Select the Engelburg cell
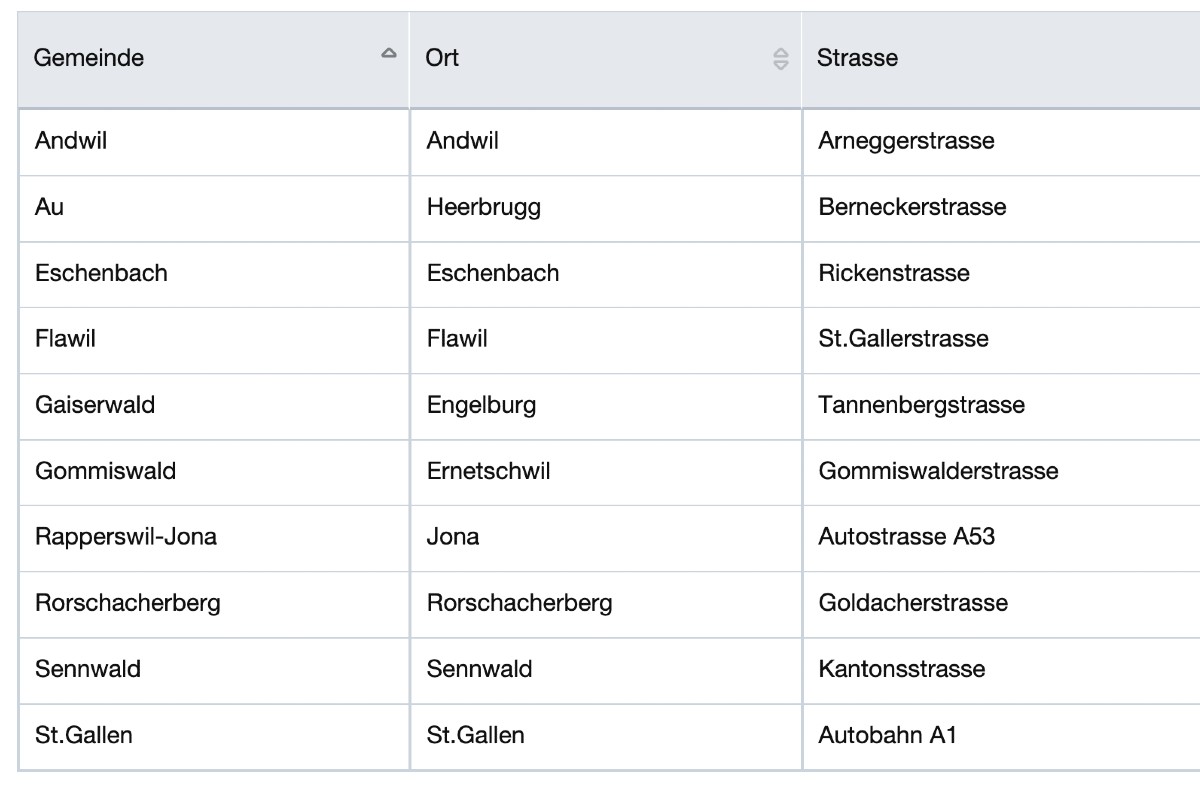 tap(481, 405)
